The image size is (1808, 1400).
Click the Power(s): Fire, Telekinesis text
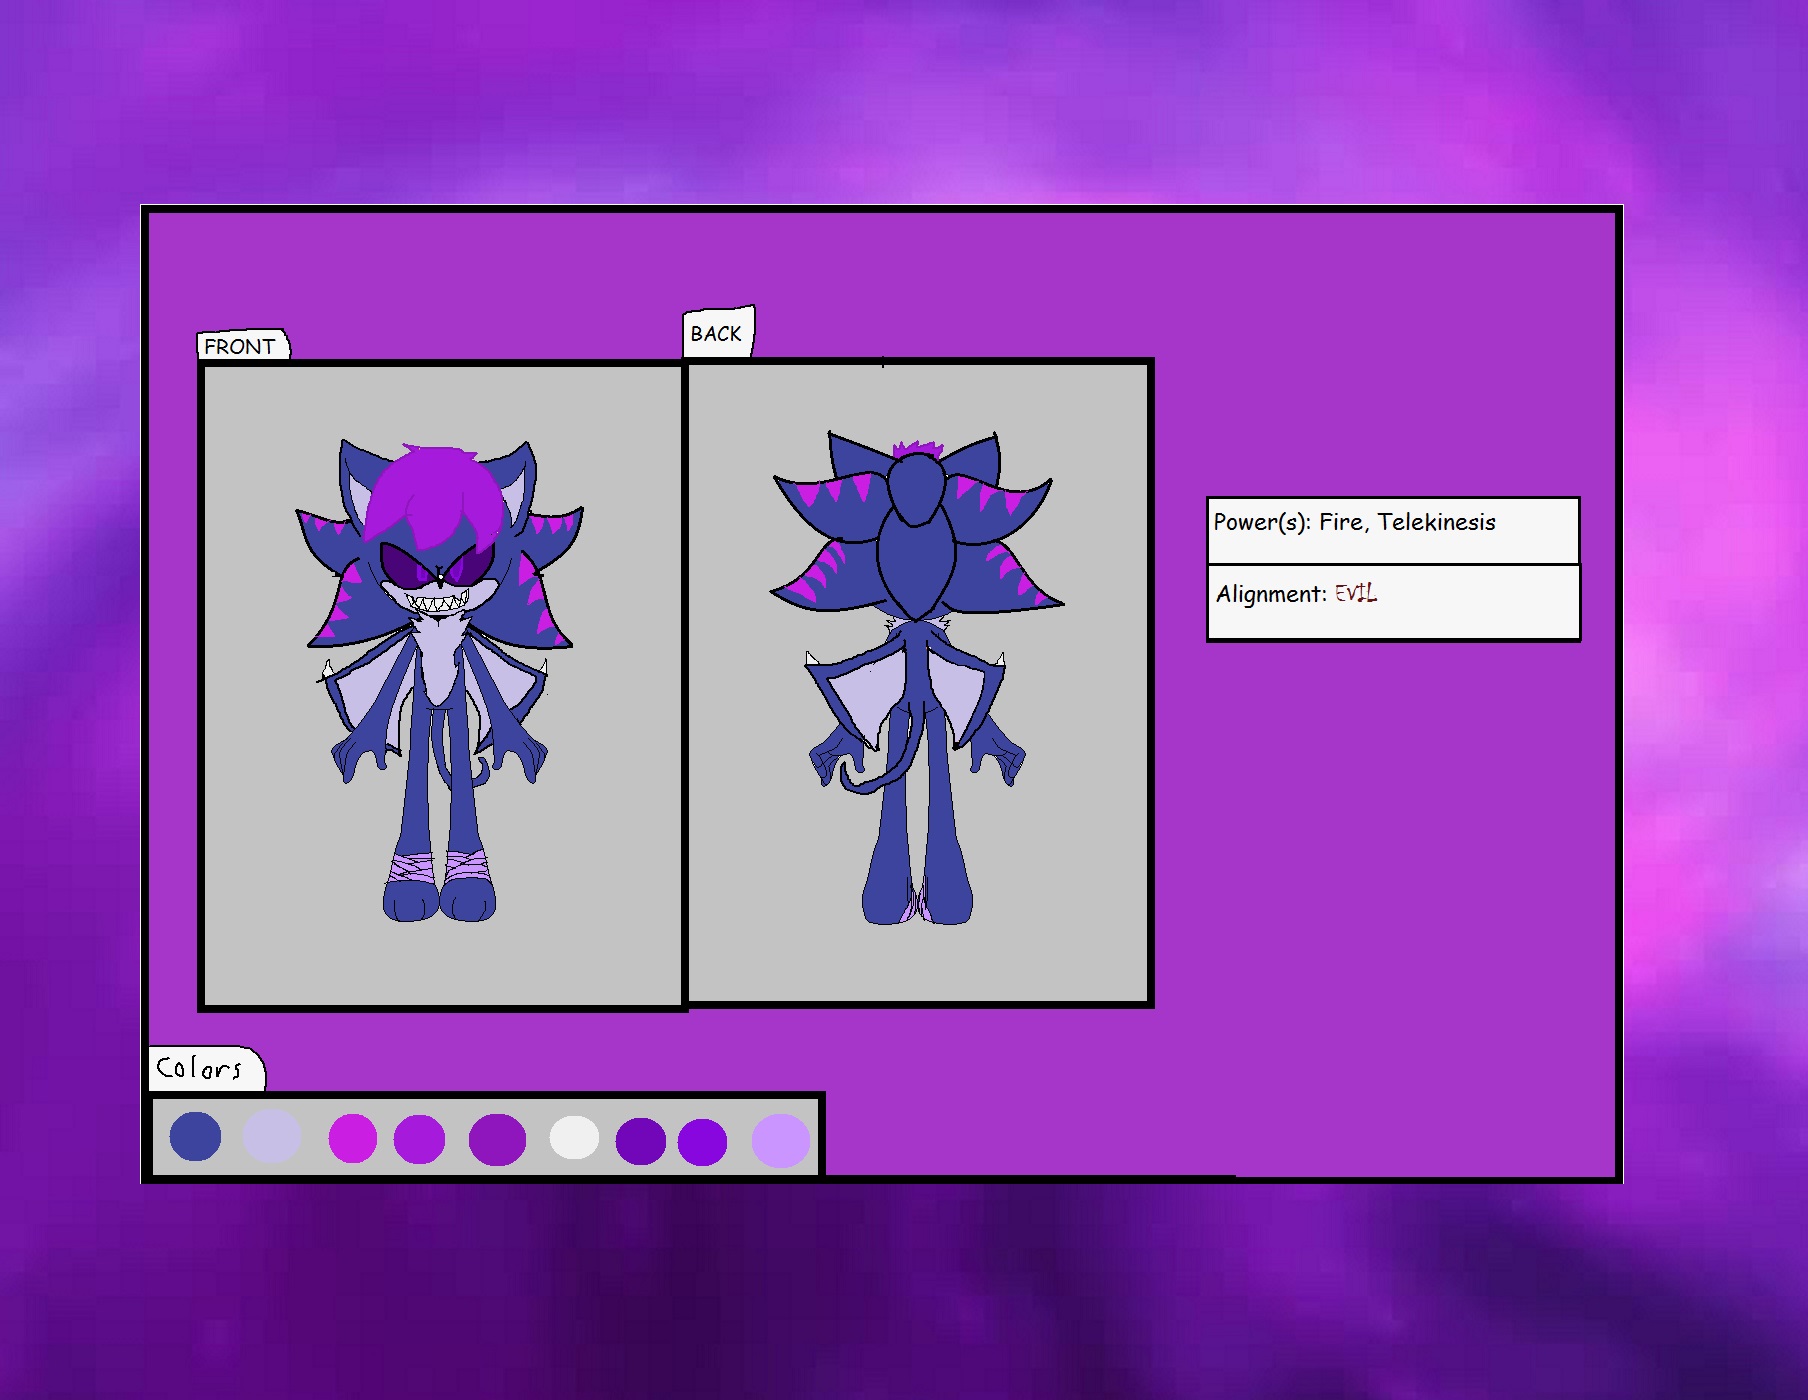(1354, 522)
